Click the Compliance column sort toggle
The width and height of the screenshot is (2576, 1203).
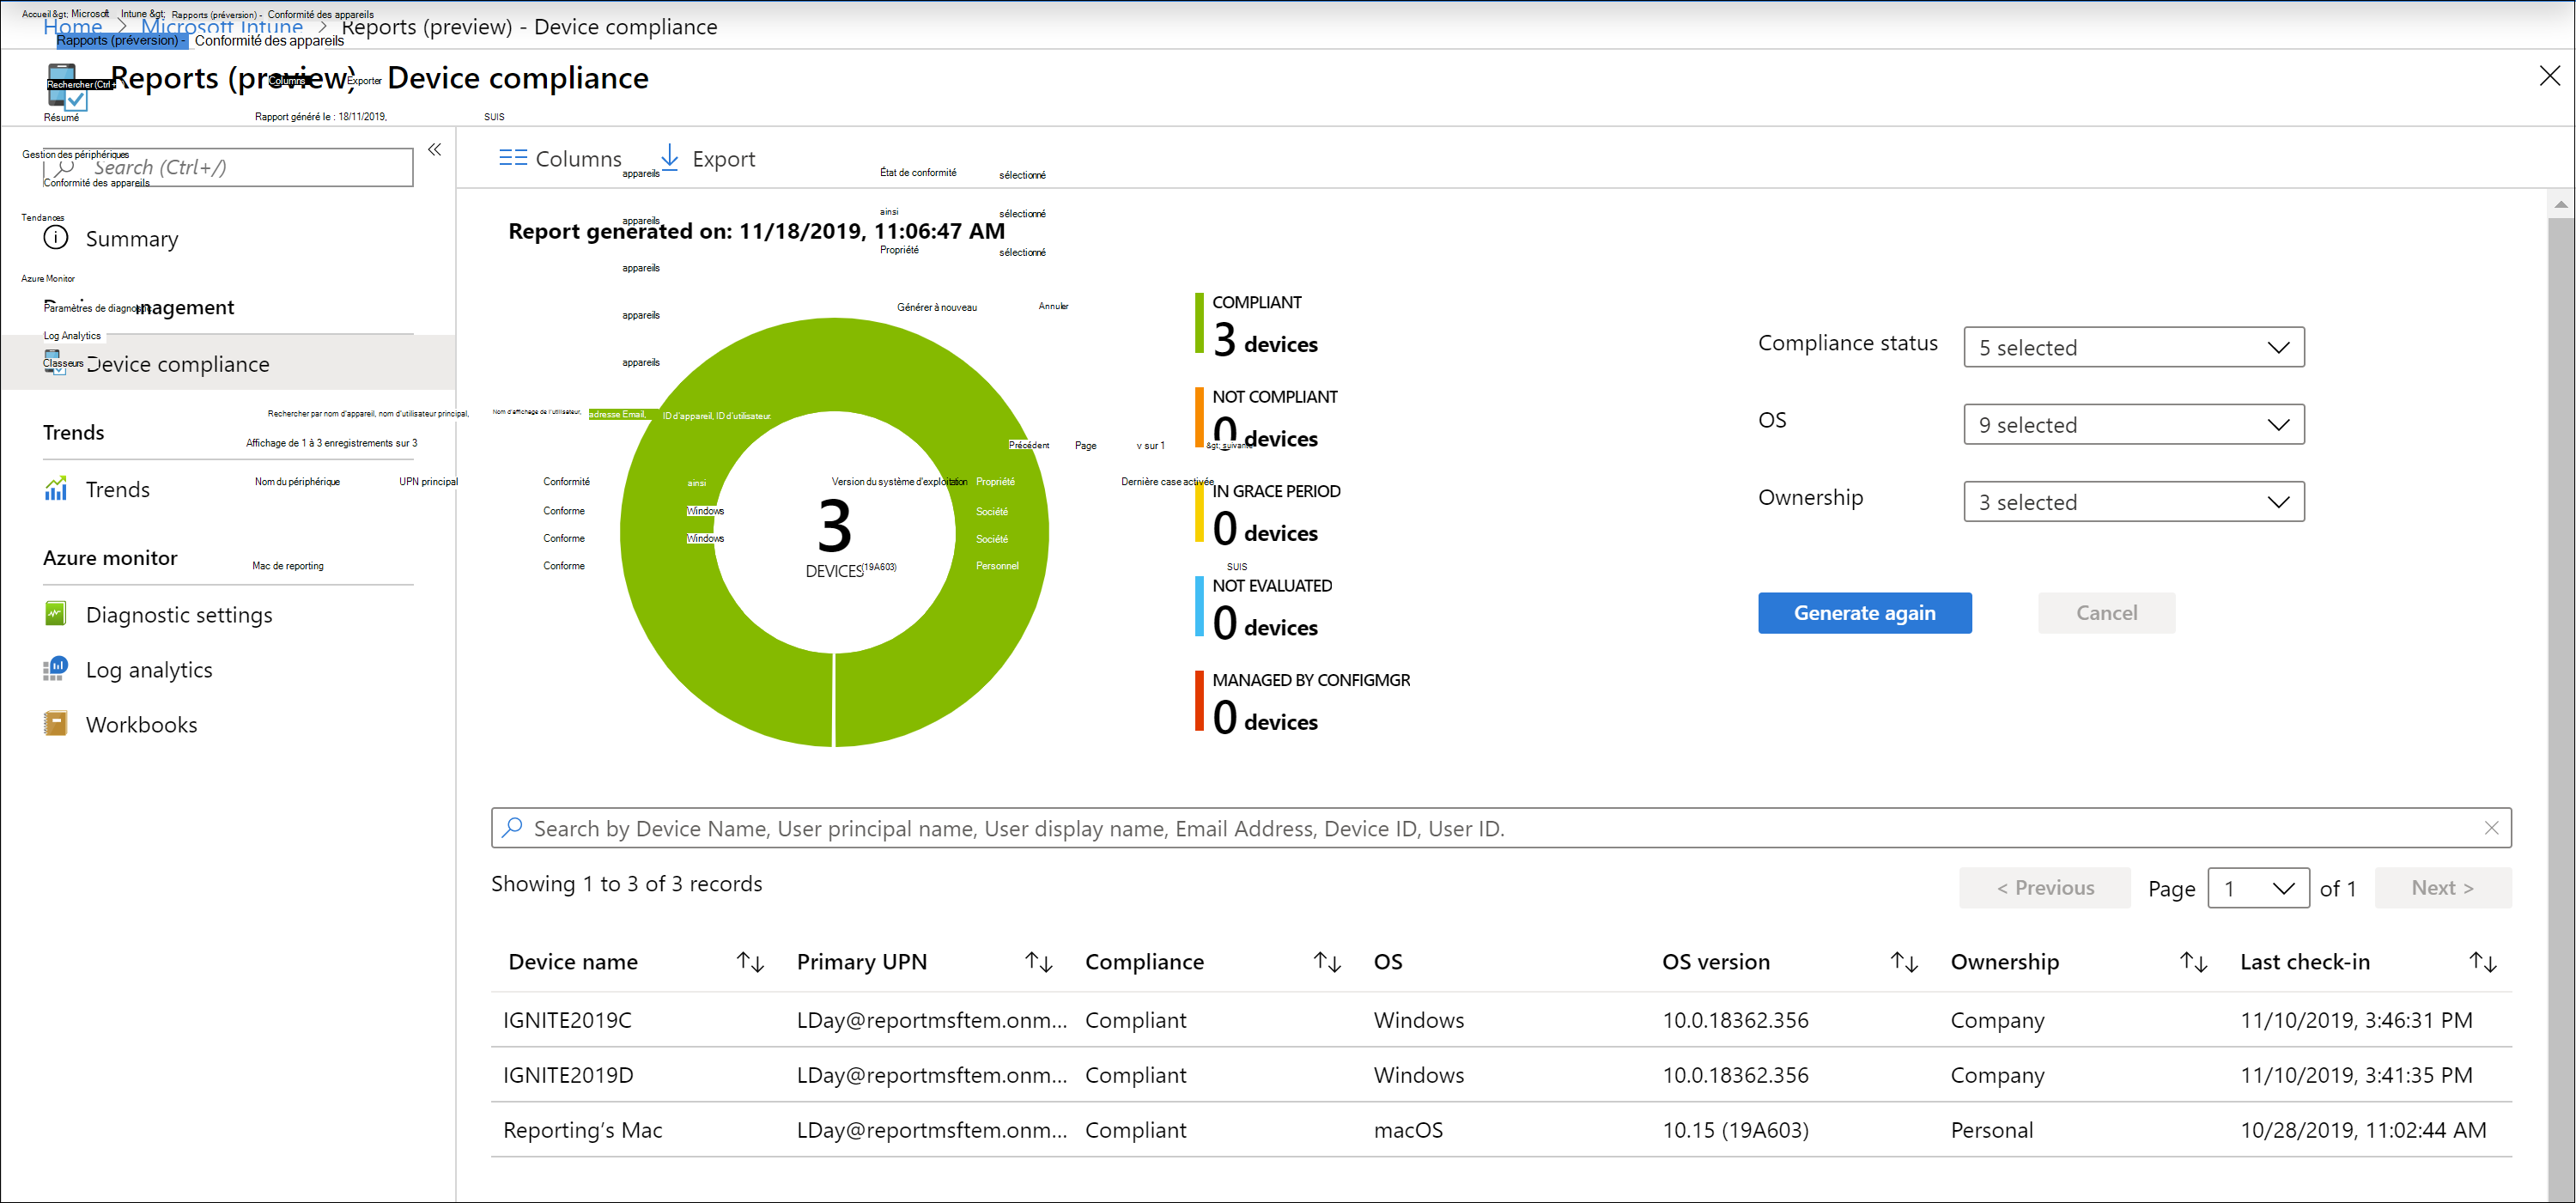[1327, 962]
